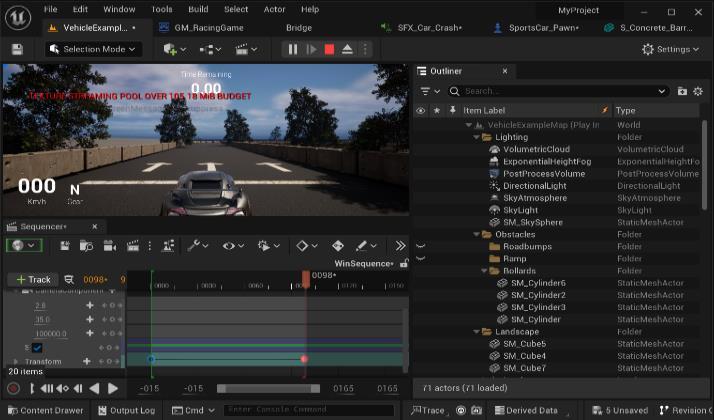Render movie clapperboard in Sequencer
The height and width of the screenshot is (420, 714).
click(x=133, y=246)
